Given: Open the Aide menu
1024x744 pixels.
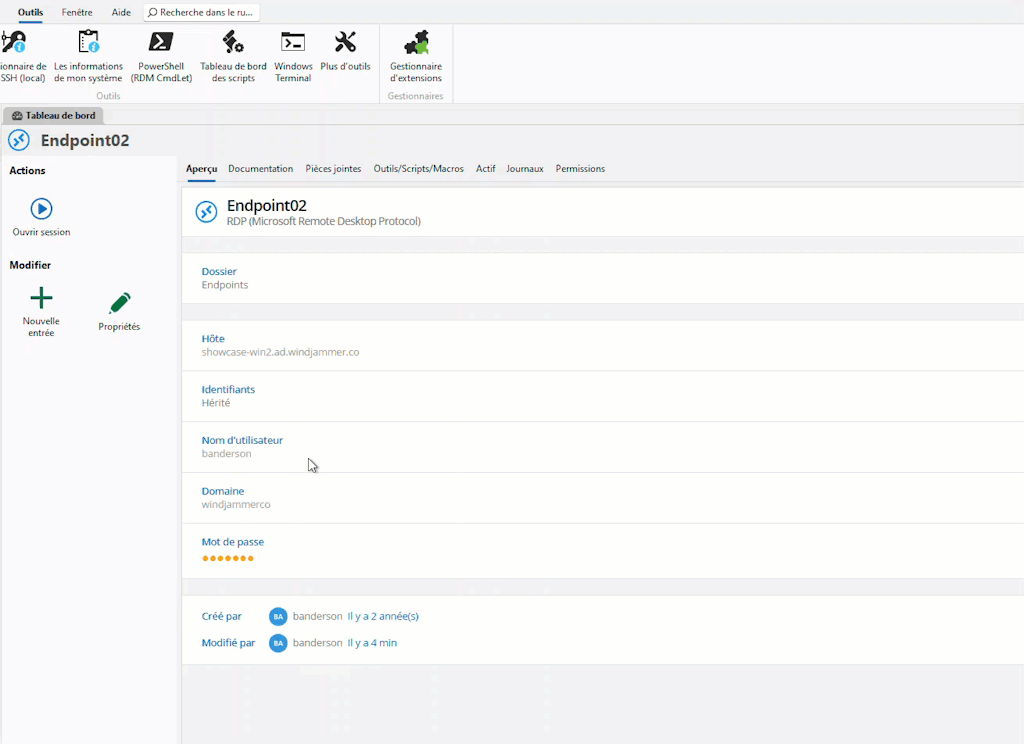Looking at the screenshot, I should coord(121,12).
